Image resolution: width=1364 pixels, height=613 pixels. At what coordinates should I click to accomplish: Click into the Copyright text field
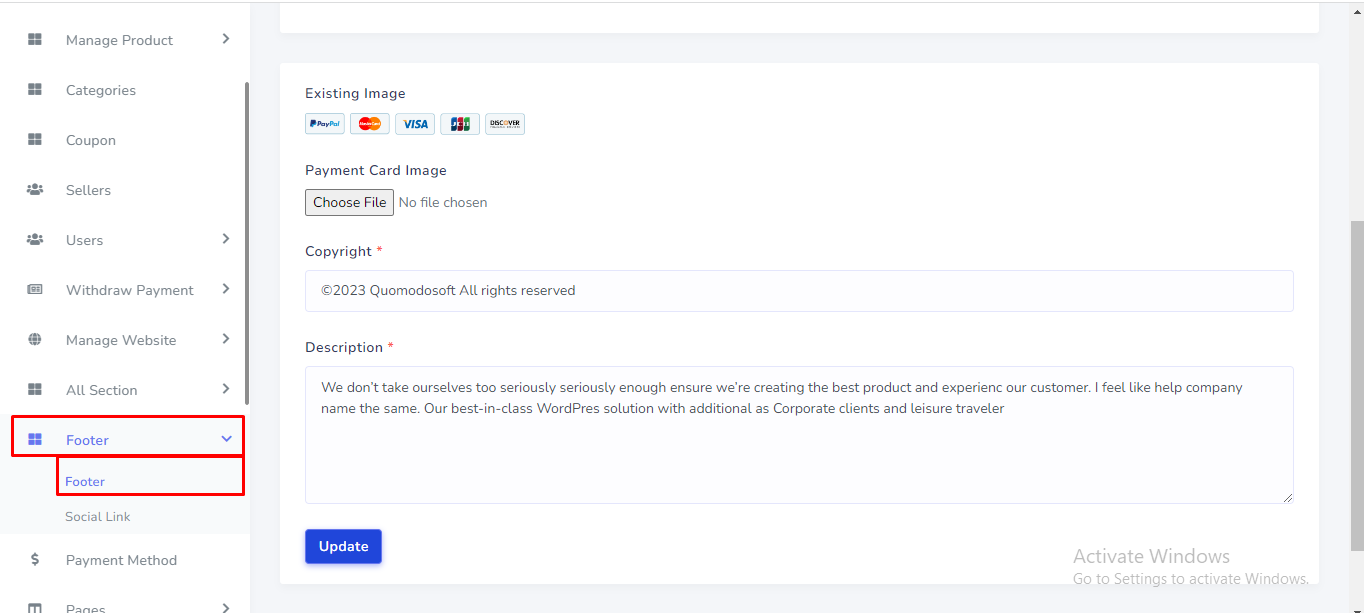pyautogui.click(x=798, y=291)
